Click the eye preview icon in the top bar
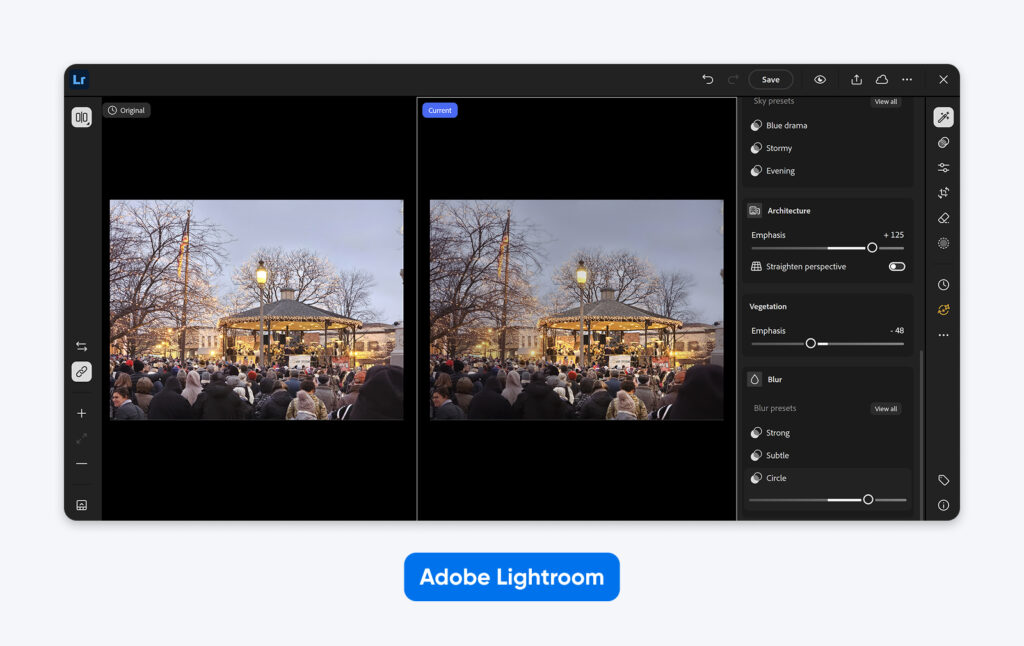The image size is (1024, 646). coord(820,79)
